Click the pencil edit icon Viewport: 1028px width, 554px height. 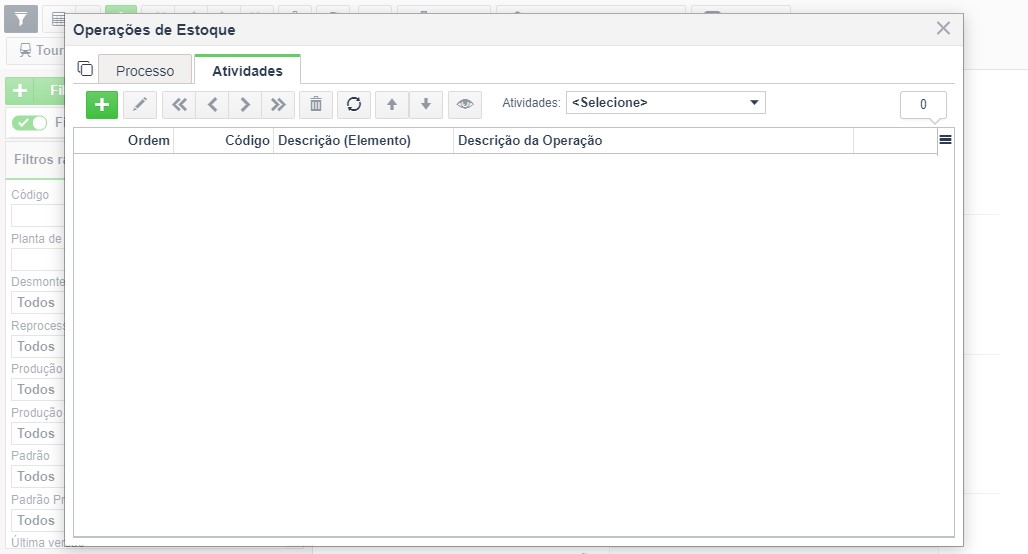140,105
